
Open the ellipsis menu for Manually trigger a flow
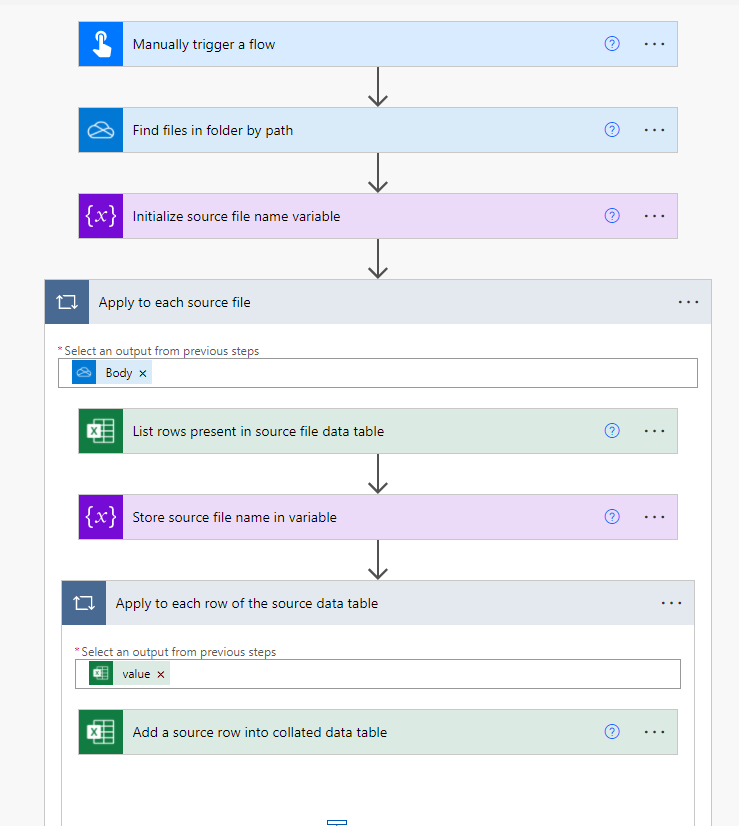654,44
